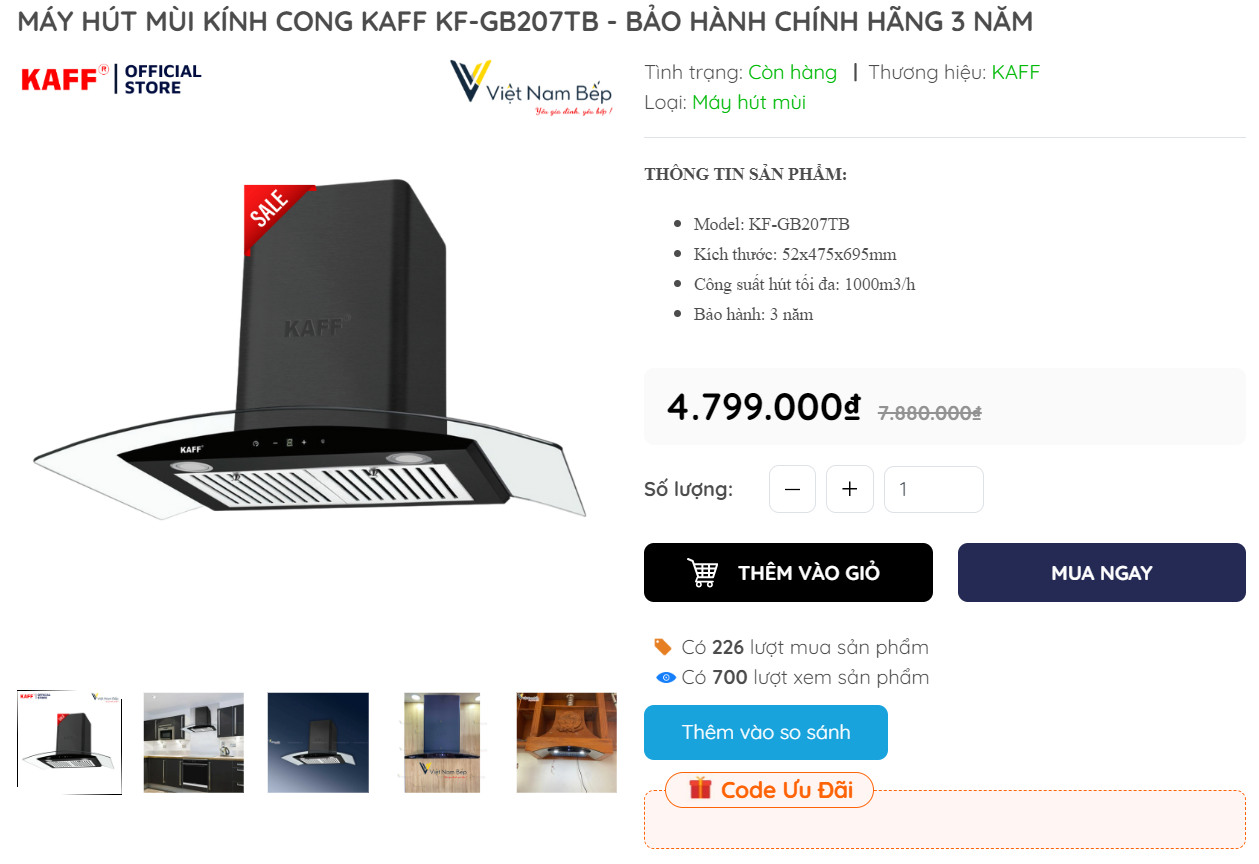The width and height of the screenshot is (1259, 864).
Task: Open the Máy hút mùi category link
Action: (x=749, y=102)
